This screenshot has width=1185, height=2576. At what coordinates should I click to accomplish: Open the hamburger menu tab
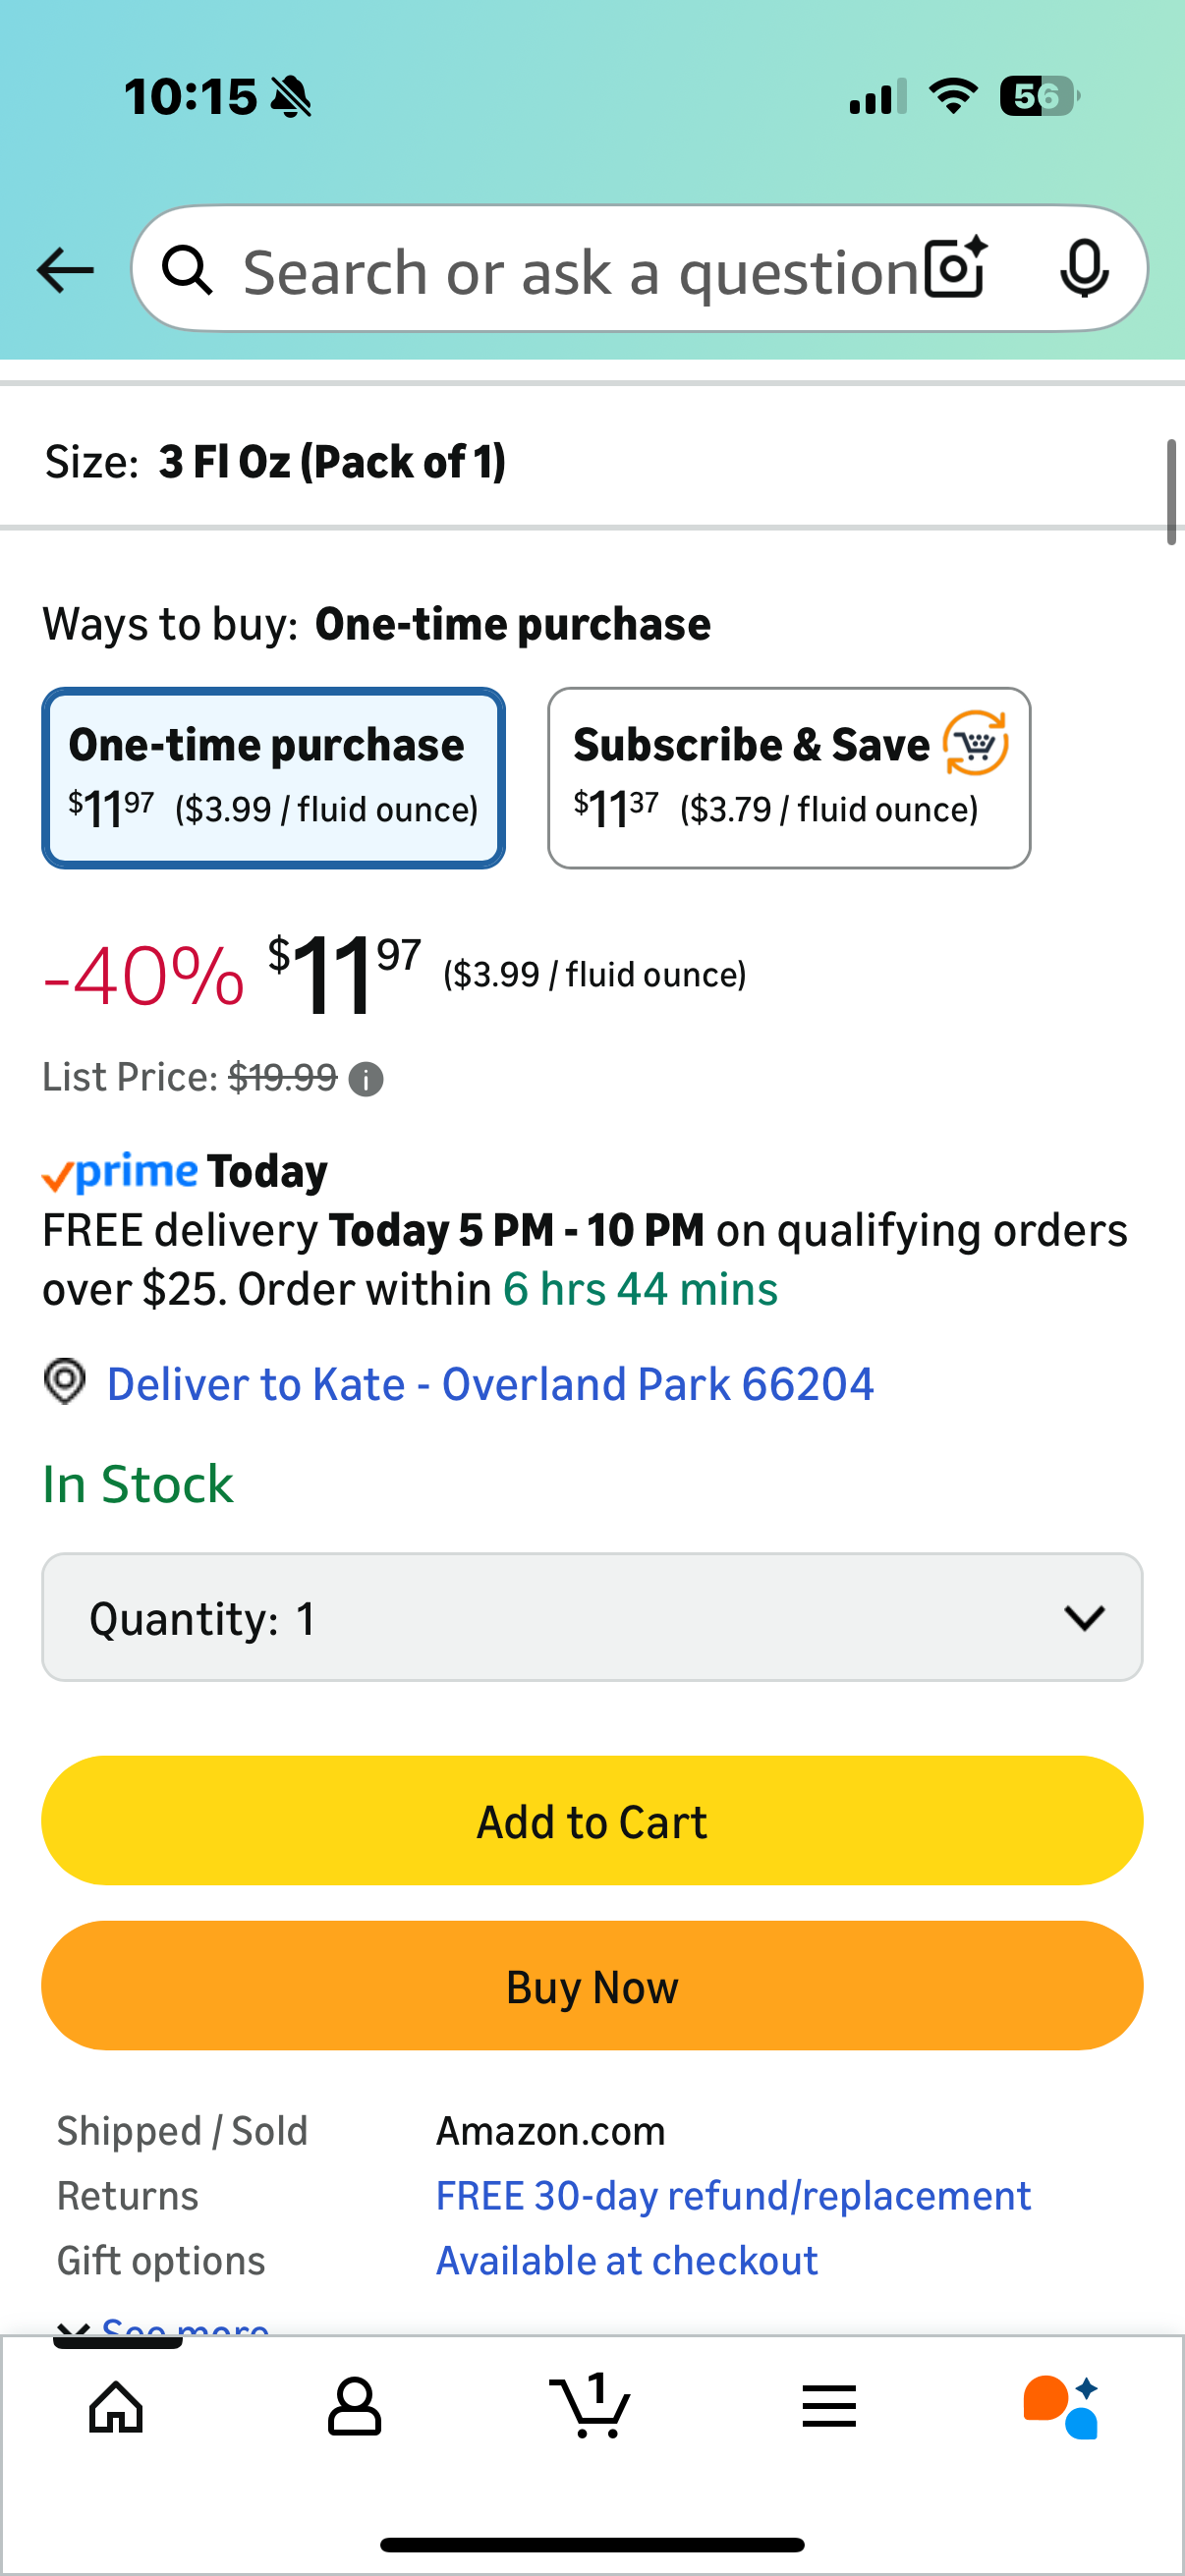point(829,2406)
